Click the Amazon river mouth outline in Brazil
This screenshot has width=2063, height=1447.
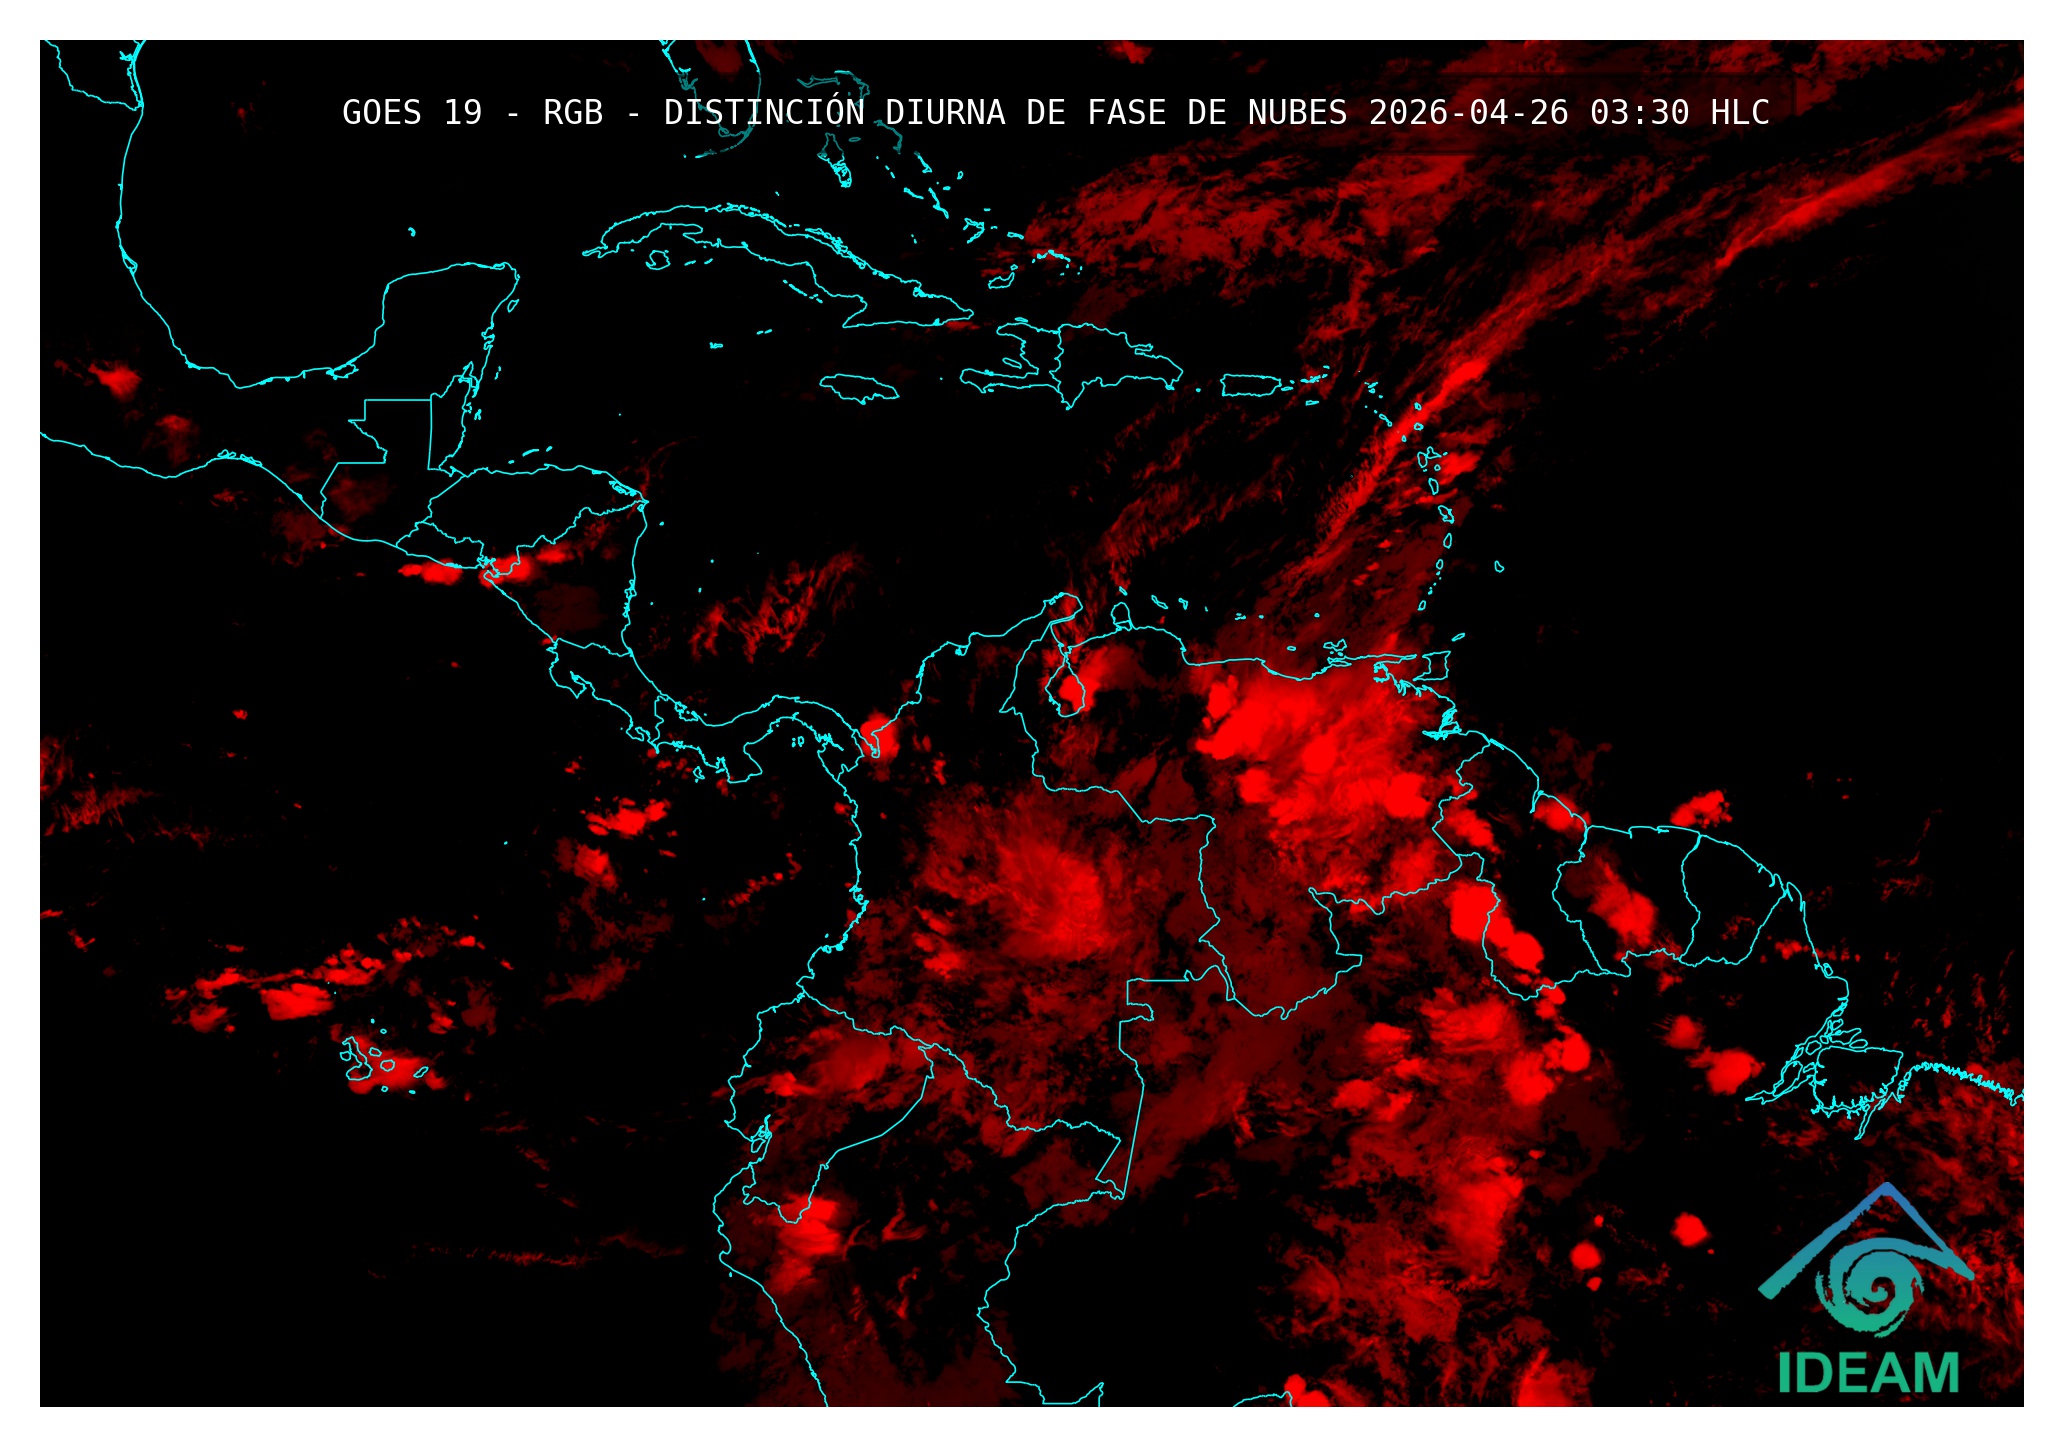click(x=1830, y=1060)
